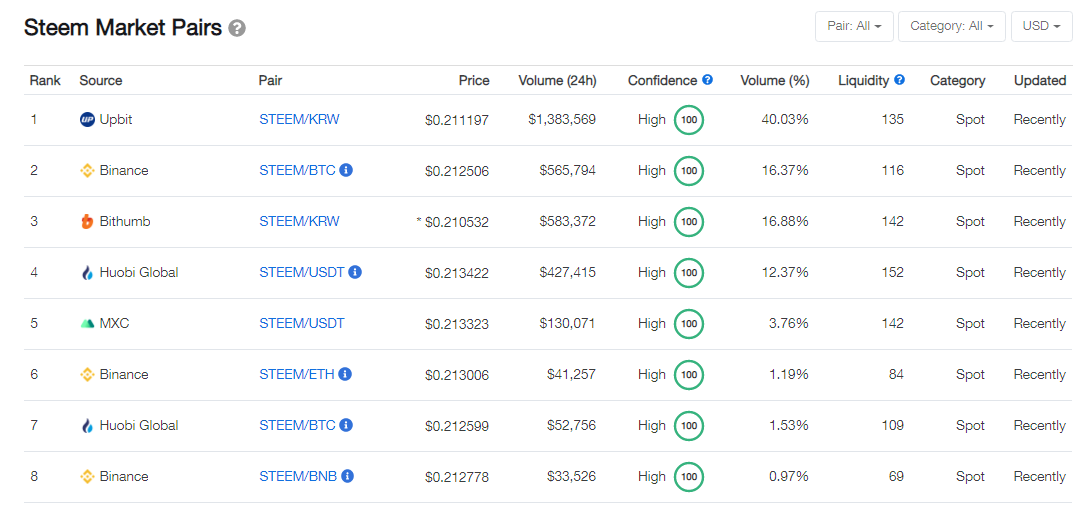1085x507 pixels.
Task: Click the 100 confidence badge for MXC
Action: [689, 324]
